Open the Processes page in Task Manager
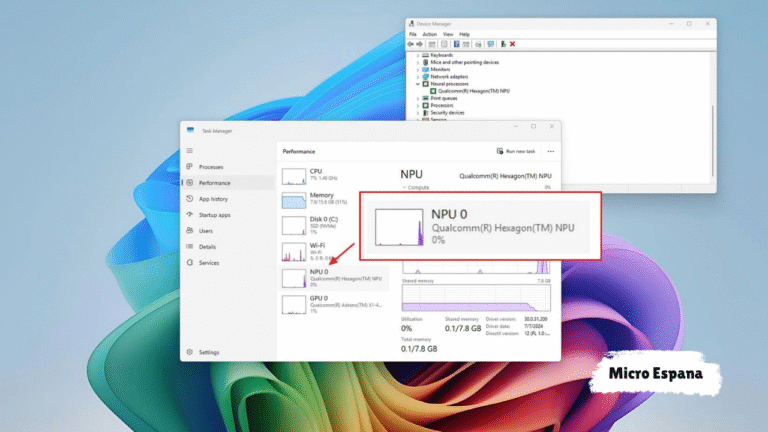The height and width of the screenshot is (432, 768). [x=210, y=167]
